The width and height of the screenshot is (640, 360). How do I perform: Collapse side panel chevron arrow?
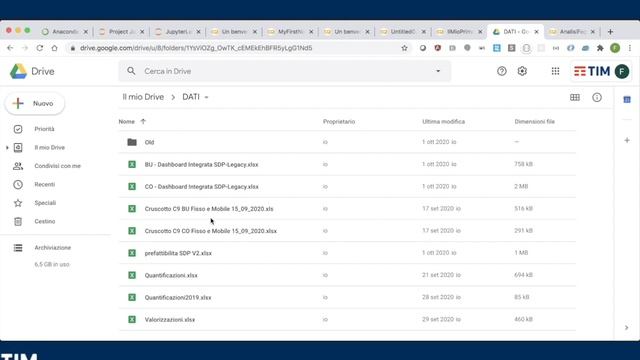click(x=627, y=327)
